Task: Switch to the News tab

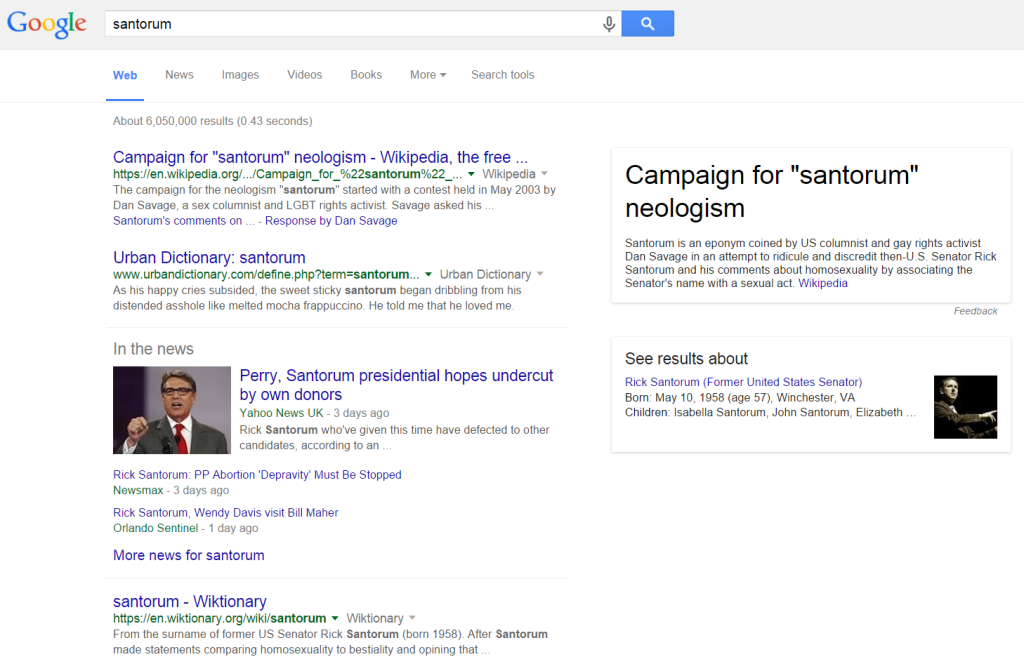Action: (x=179, y=74)
